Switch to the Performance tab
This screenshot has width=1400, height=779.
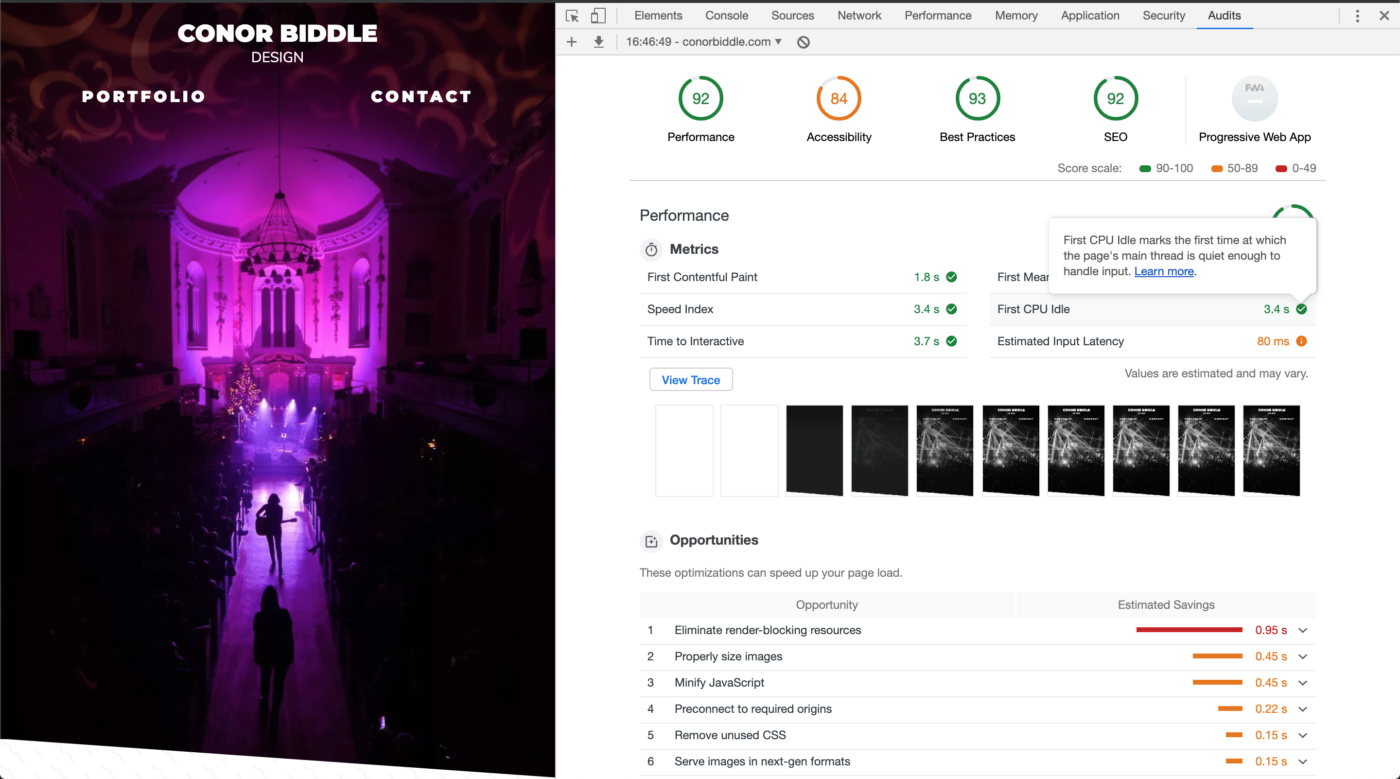[938, 16]
